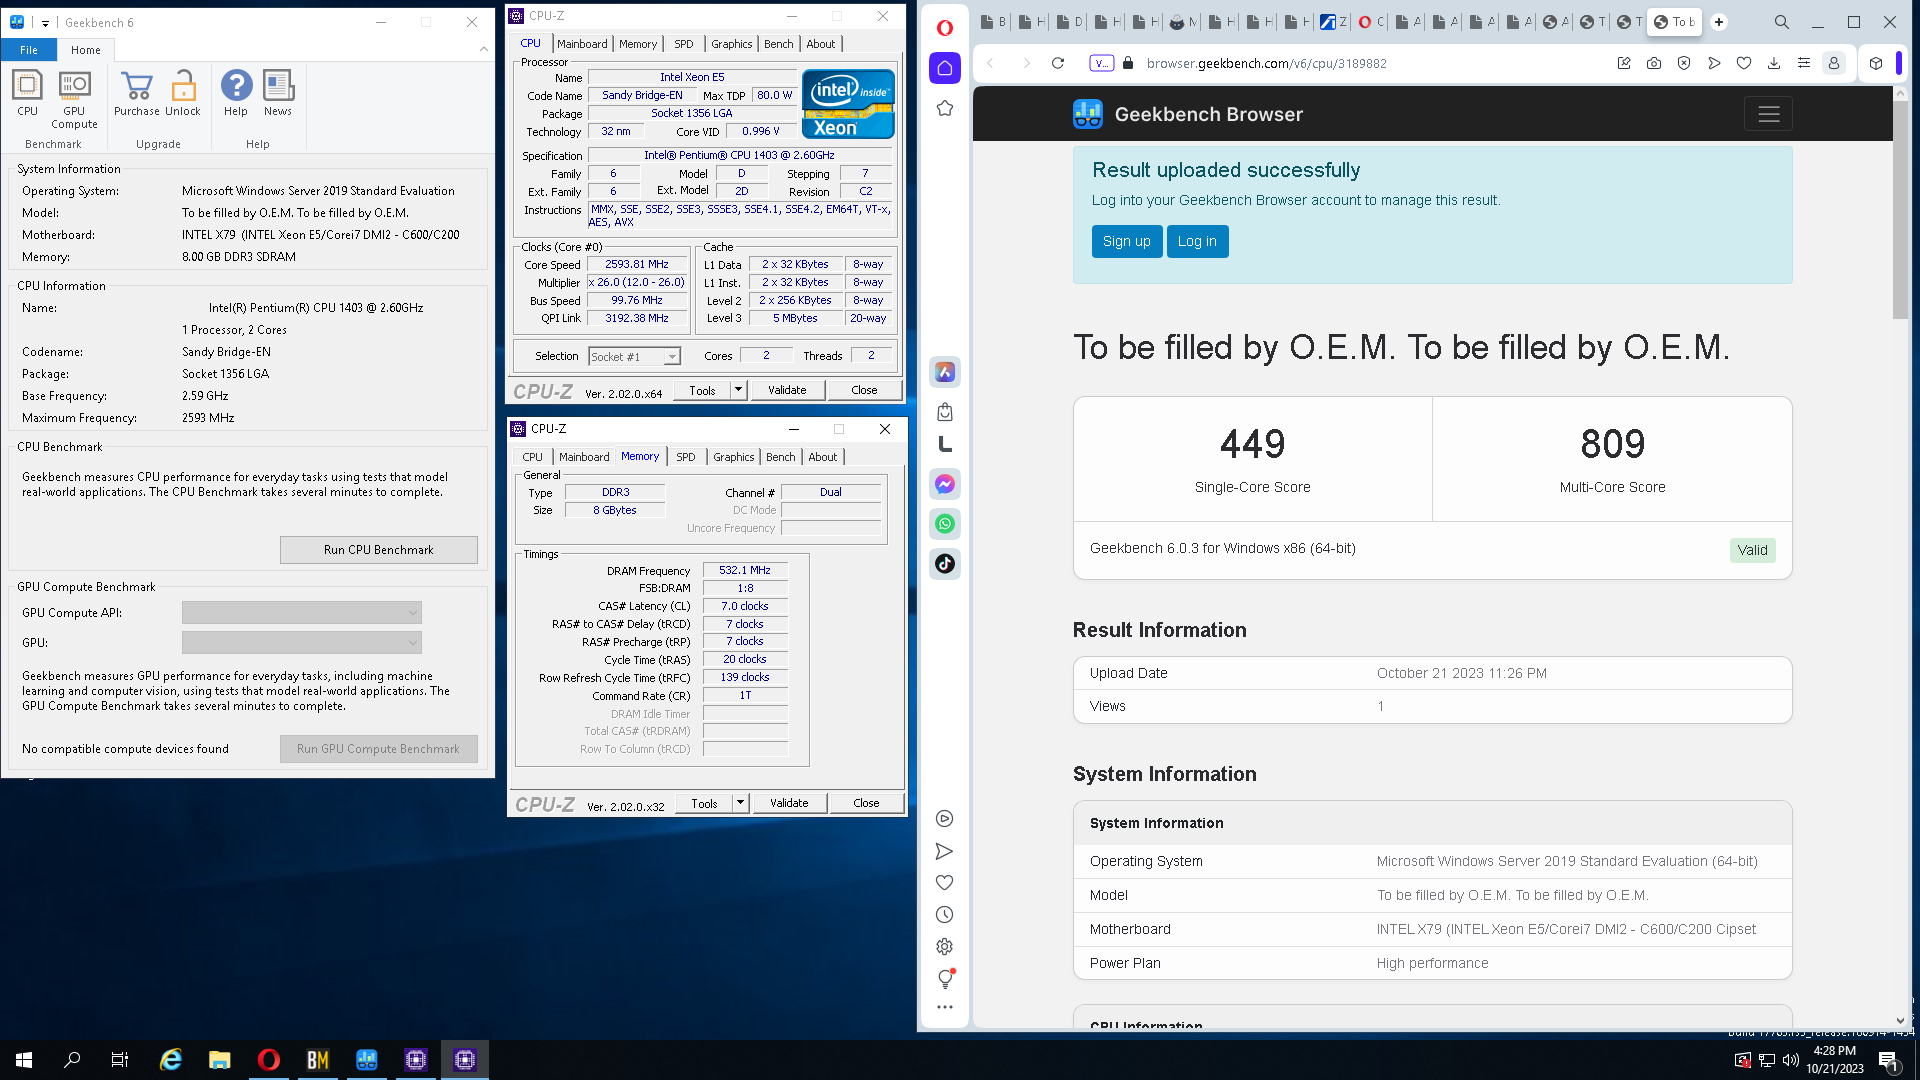Image resolution: width=1920 pixels, height=1080 pixels.
Task: Open Internet Explorer from taskbar
Action: pos(171,1060)
